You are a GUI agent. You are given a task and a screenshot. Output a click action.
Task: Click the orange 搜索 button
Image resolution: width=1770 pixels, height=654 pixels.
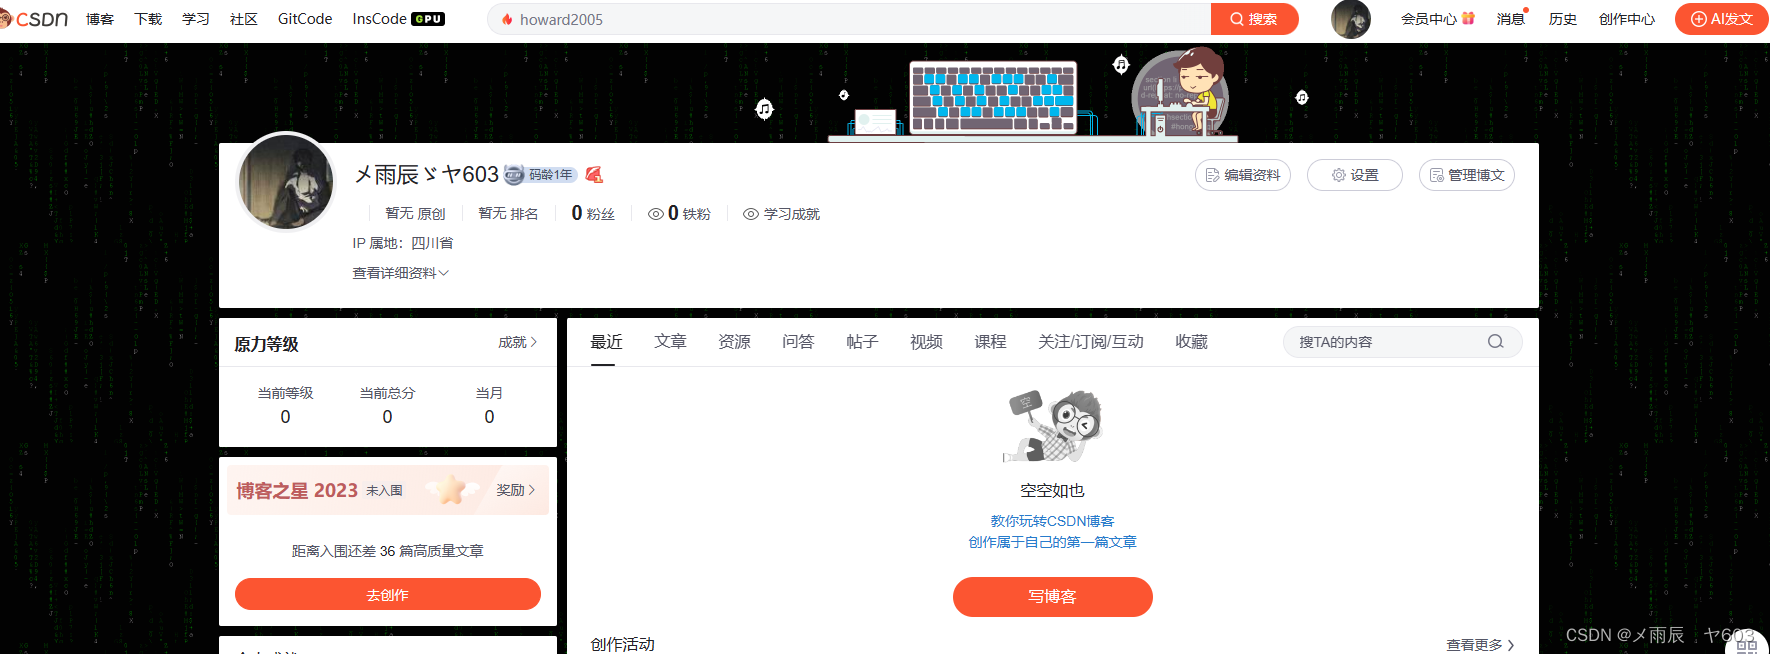tap(1254, 19)
